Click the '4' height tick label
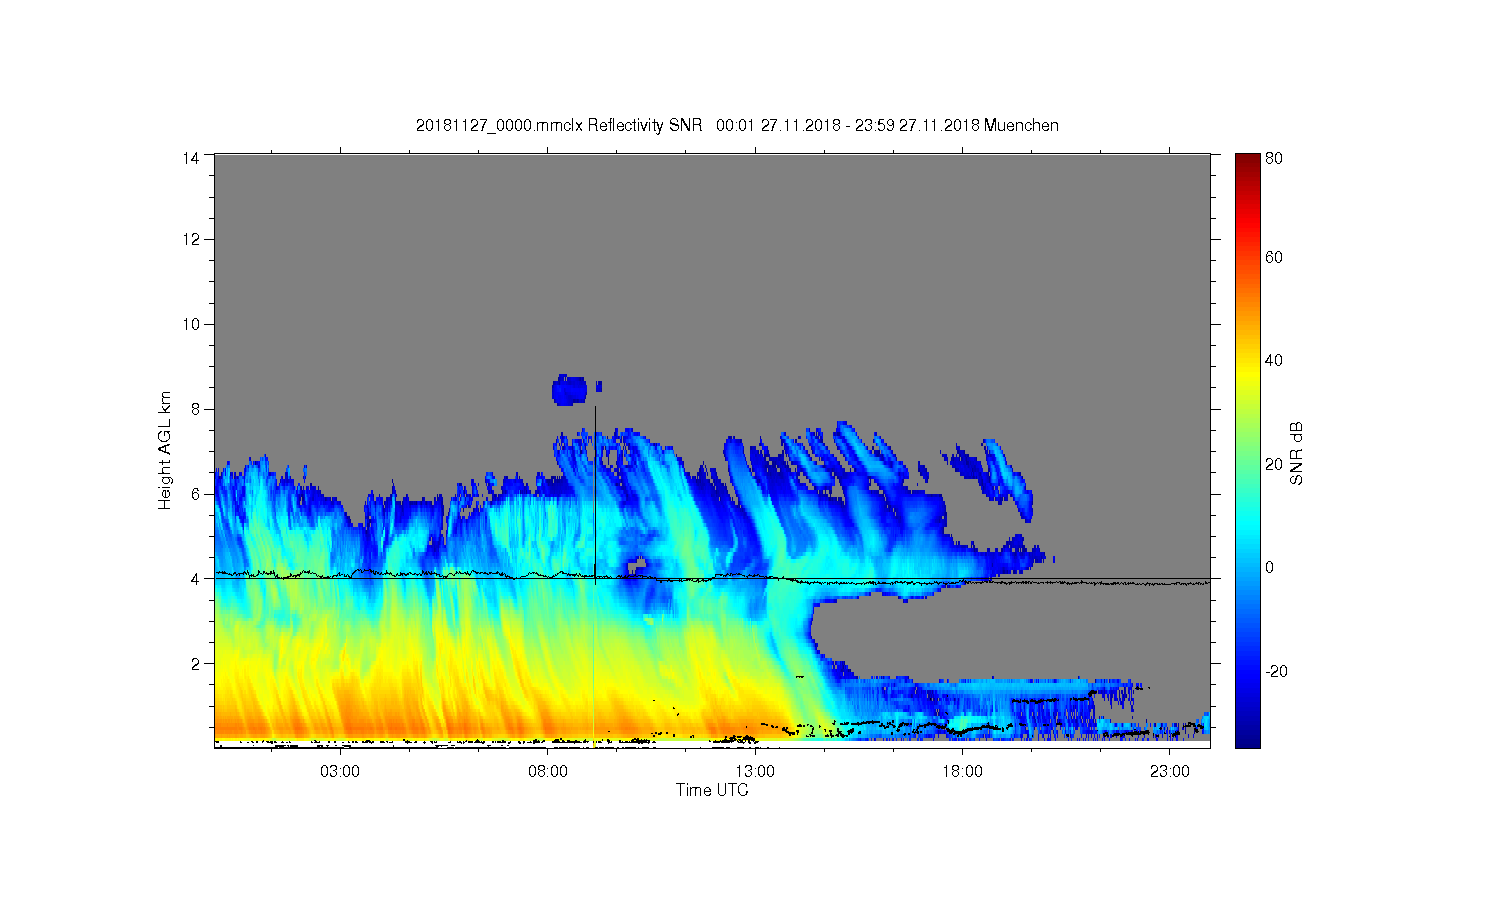 (196, 579)
